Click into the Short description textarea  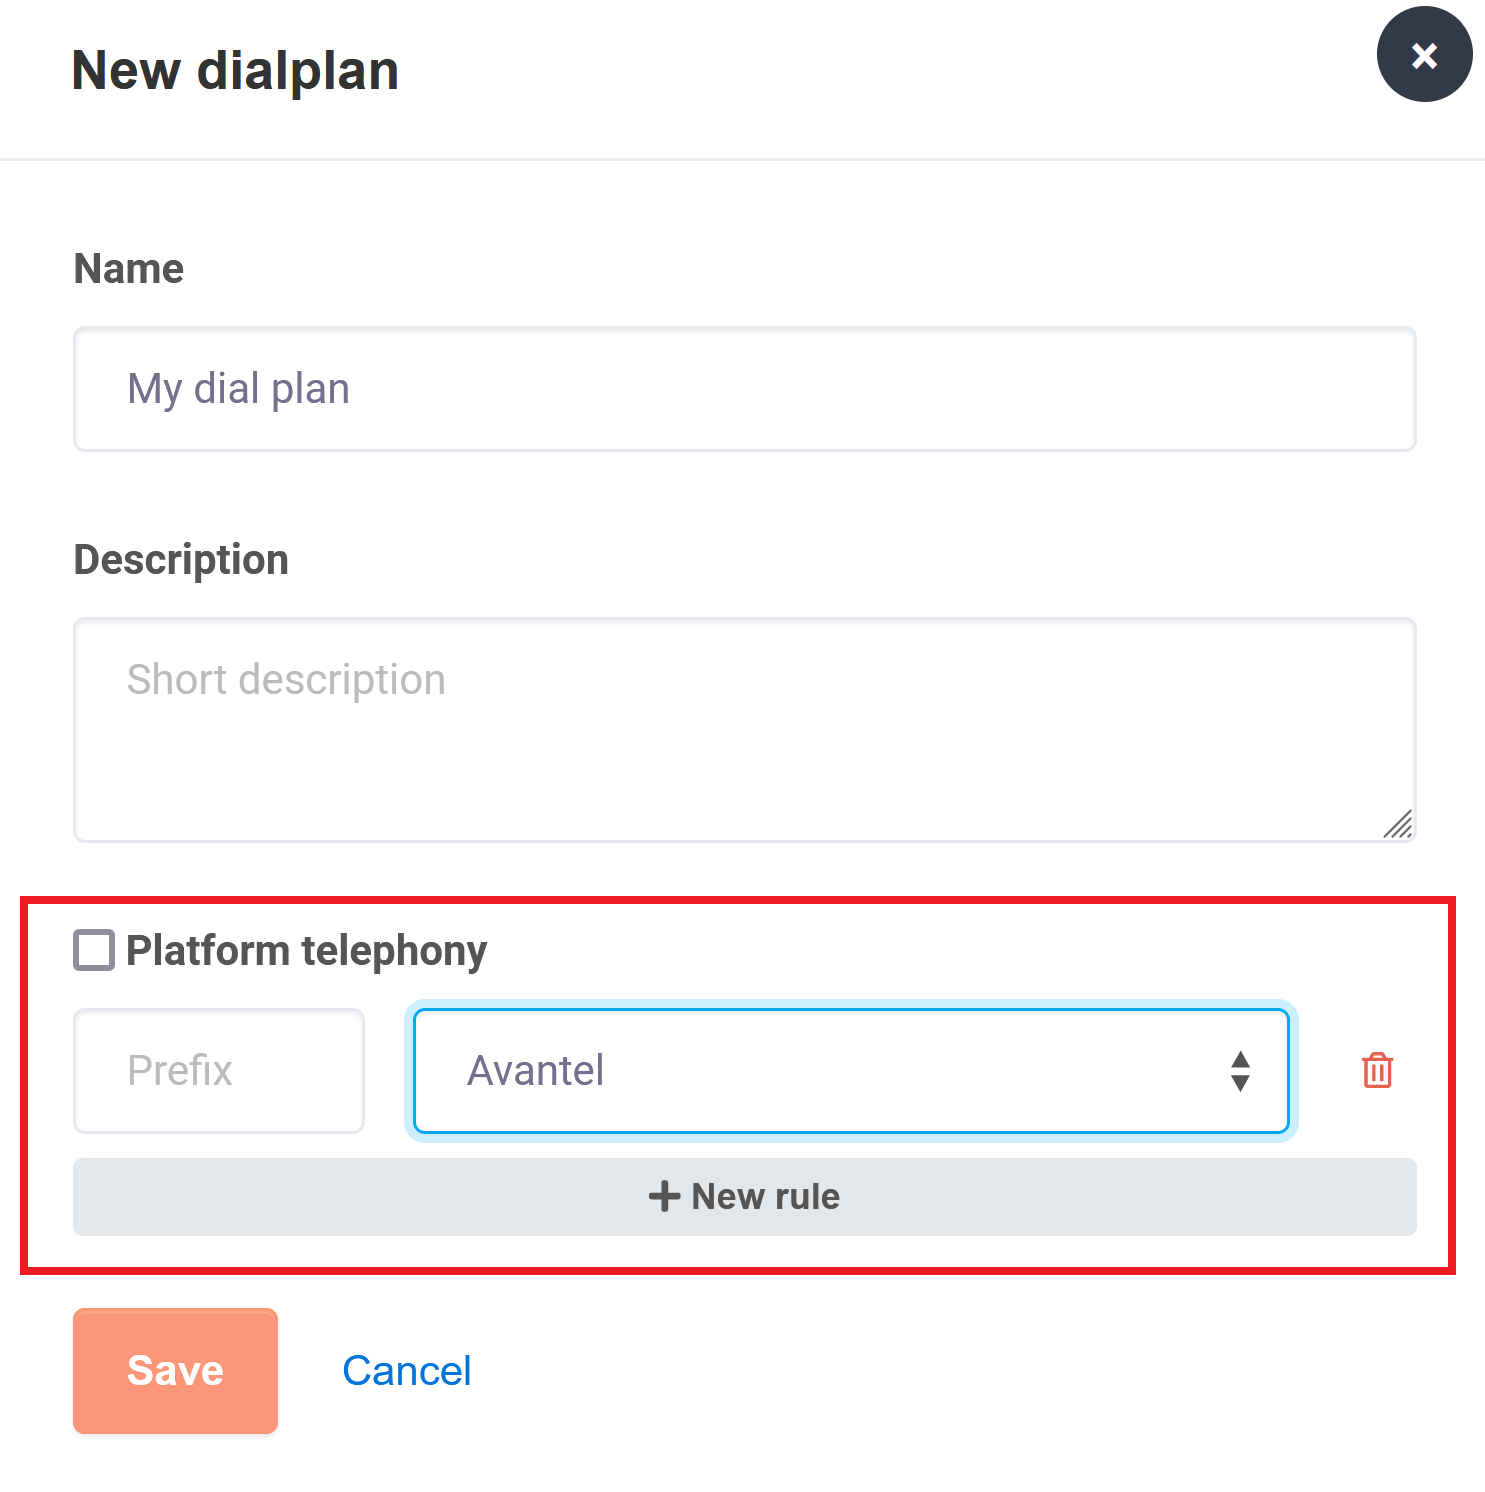click(x=745, y=730)
